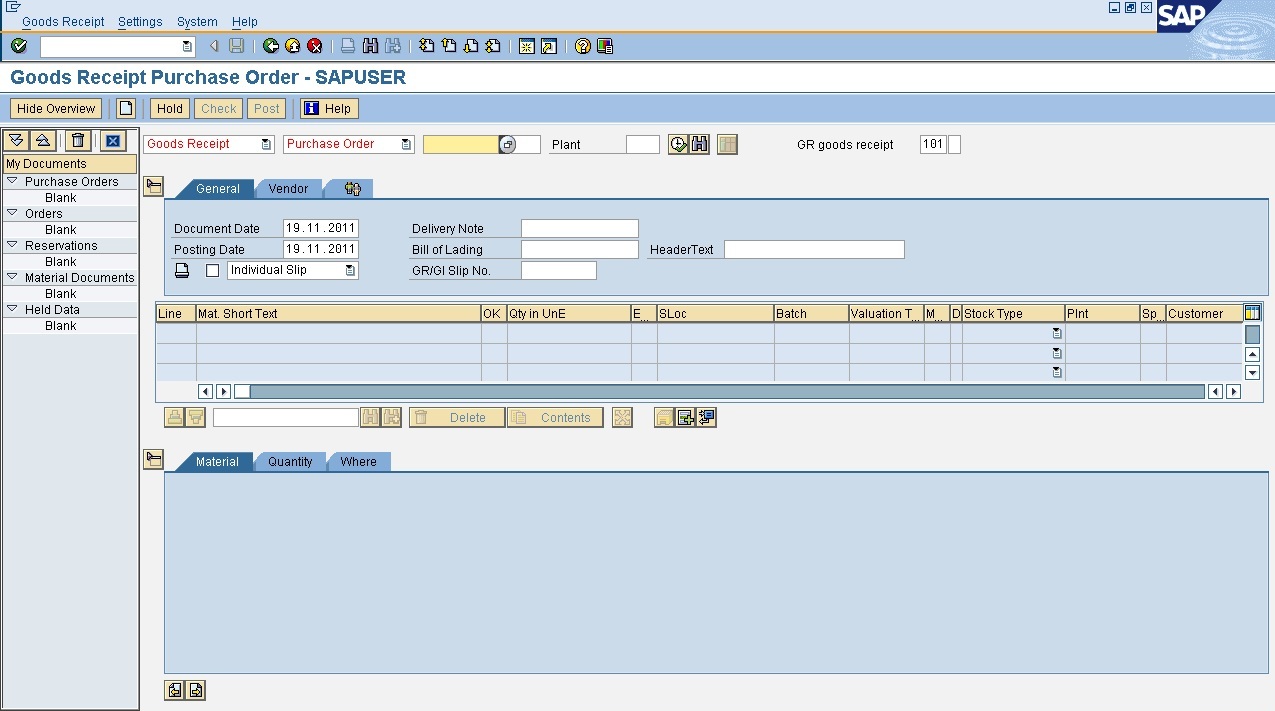Click Expand All icon in the overview panel

coord(16,141)
